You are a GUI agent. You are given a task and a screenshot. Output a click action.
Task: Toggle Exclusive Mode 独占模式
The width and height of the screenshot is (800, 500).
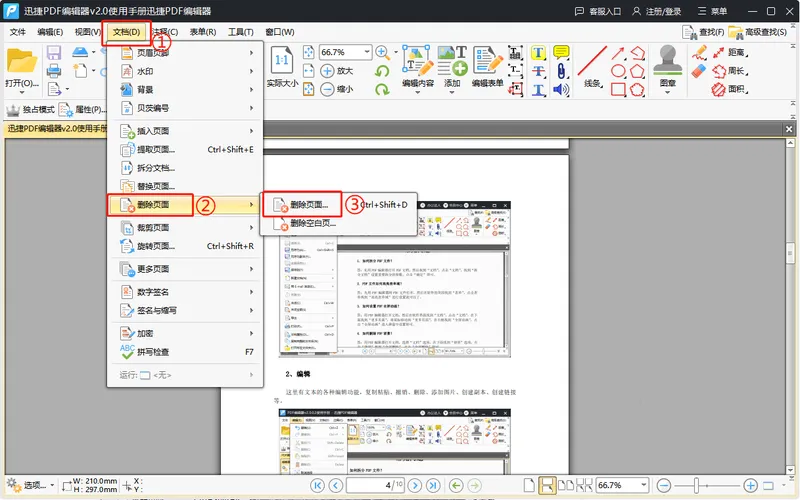point(30,109)
